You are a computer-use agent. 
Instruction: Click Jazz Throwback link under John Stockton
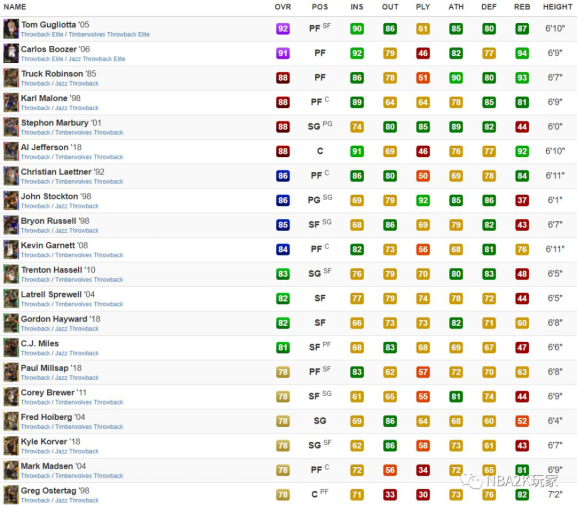tap(77, 206)
